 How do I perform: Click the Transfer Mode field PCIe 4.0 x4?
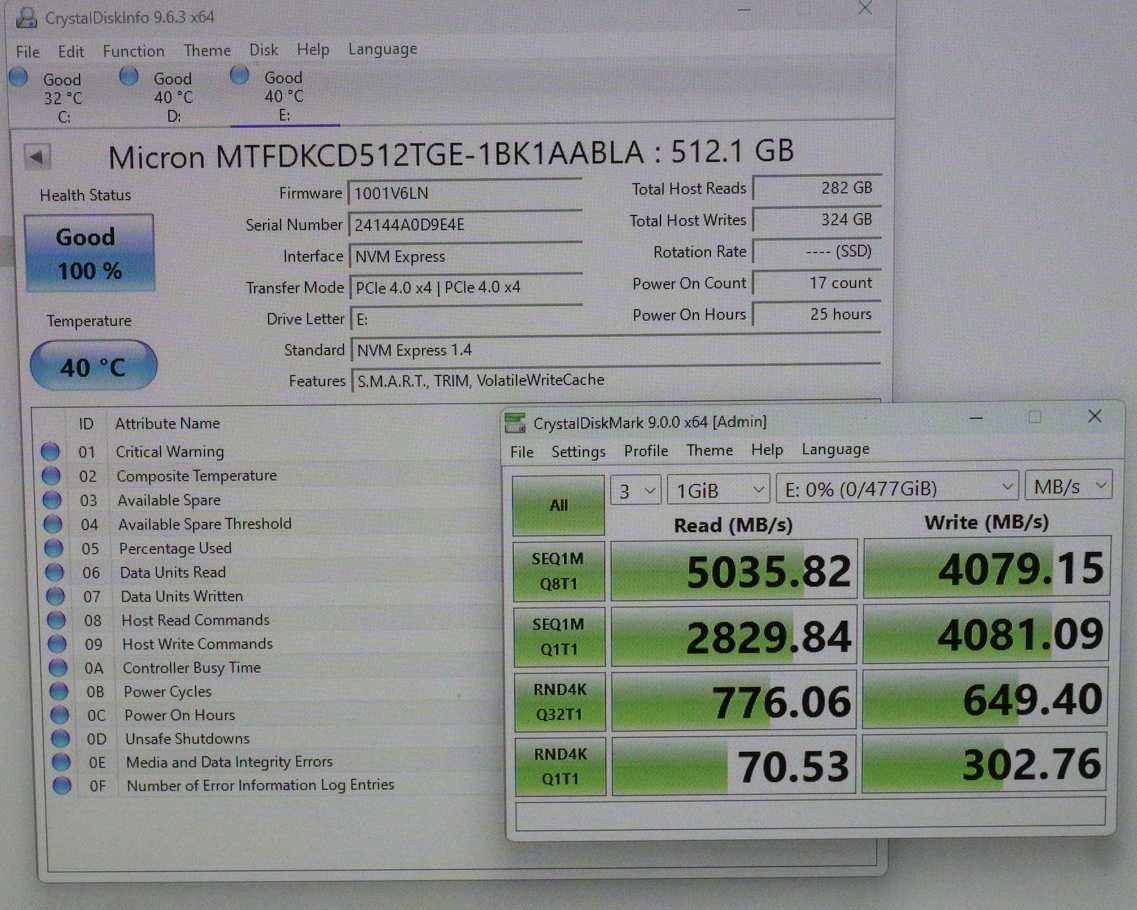click(x=466, y=288)
